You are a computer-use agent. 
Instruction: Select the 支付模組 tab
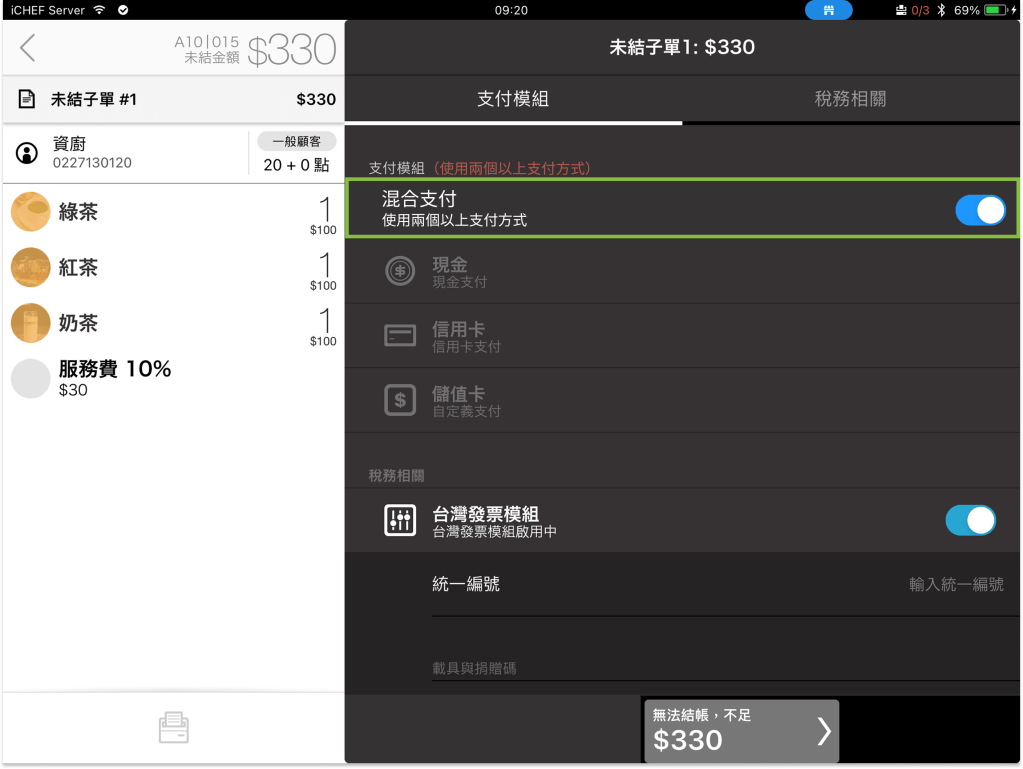pos(512,99)
